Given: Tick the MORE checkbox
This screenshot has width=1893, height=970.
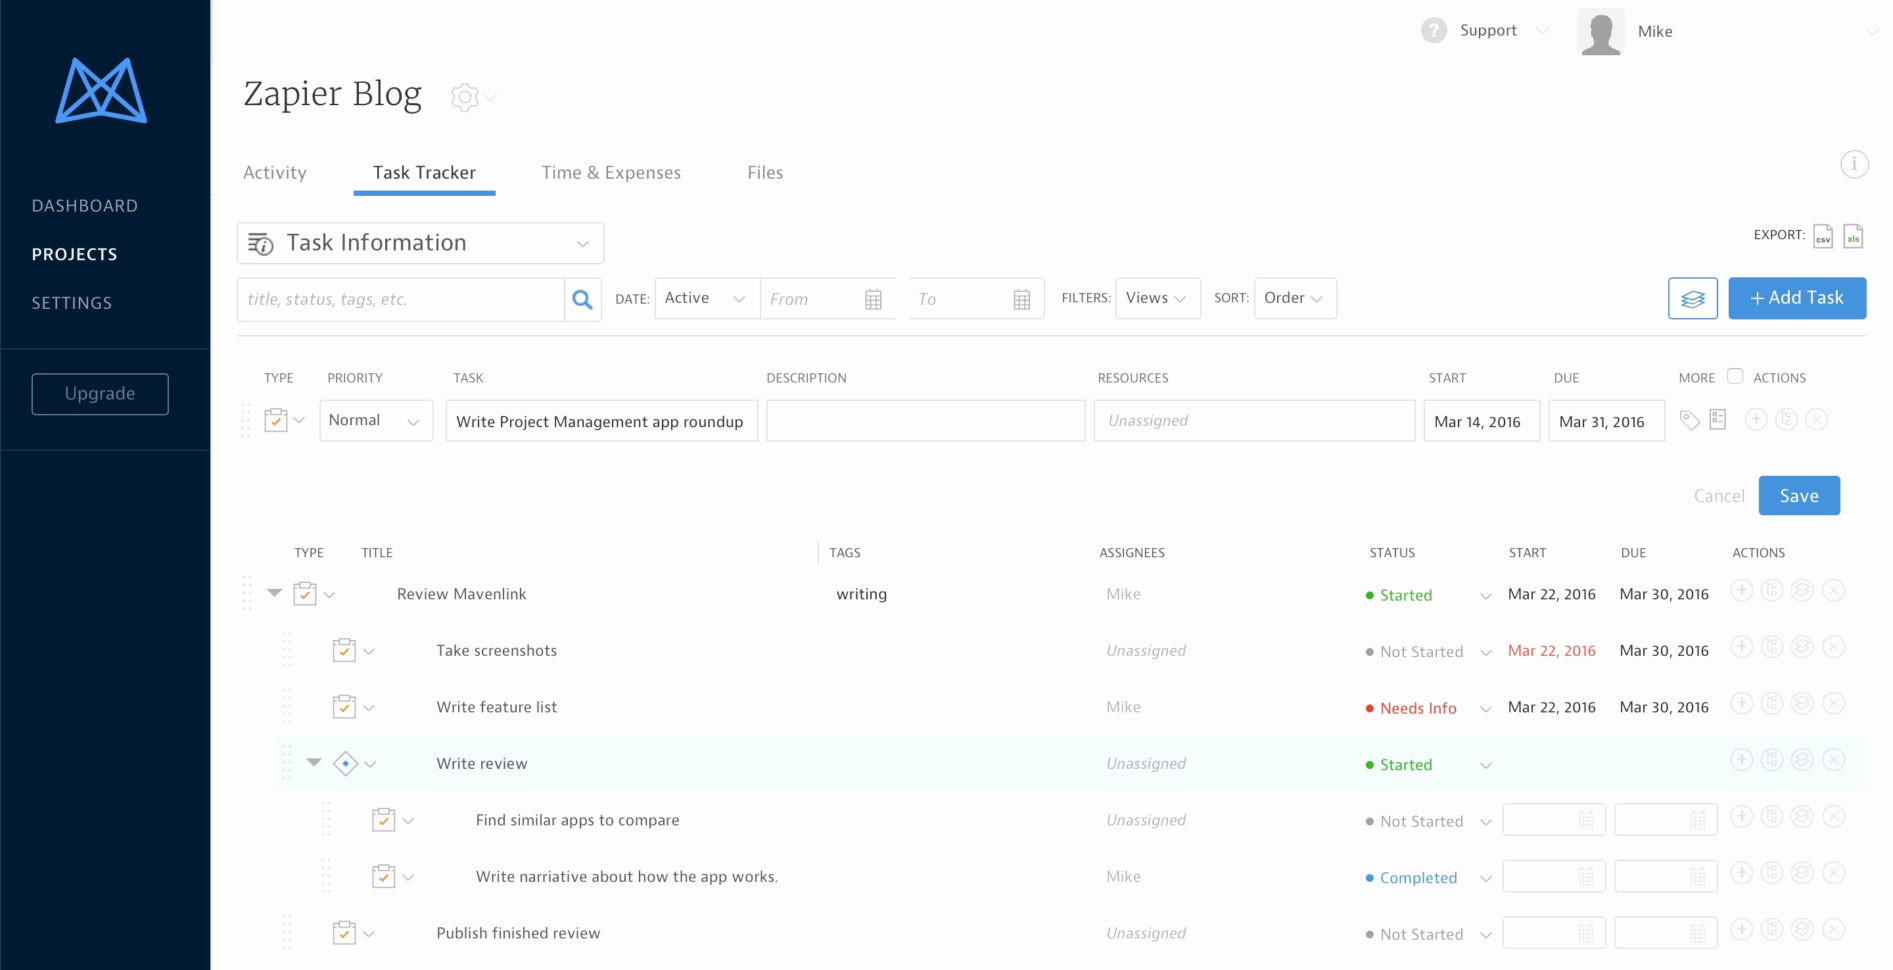Looking at the screenshot, I should click(1735, 376).
